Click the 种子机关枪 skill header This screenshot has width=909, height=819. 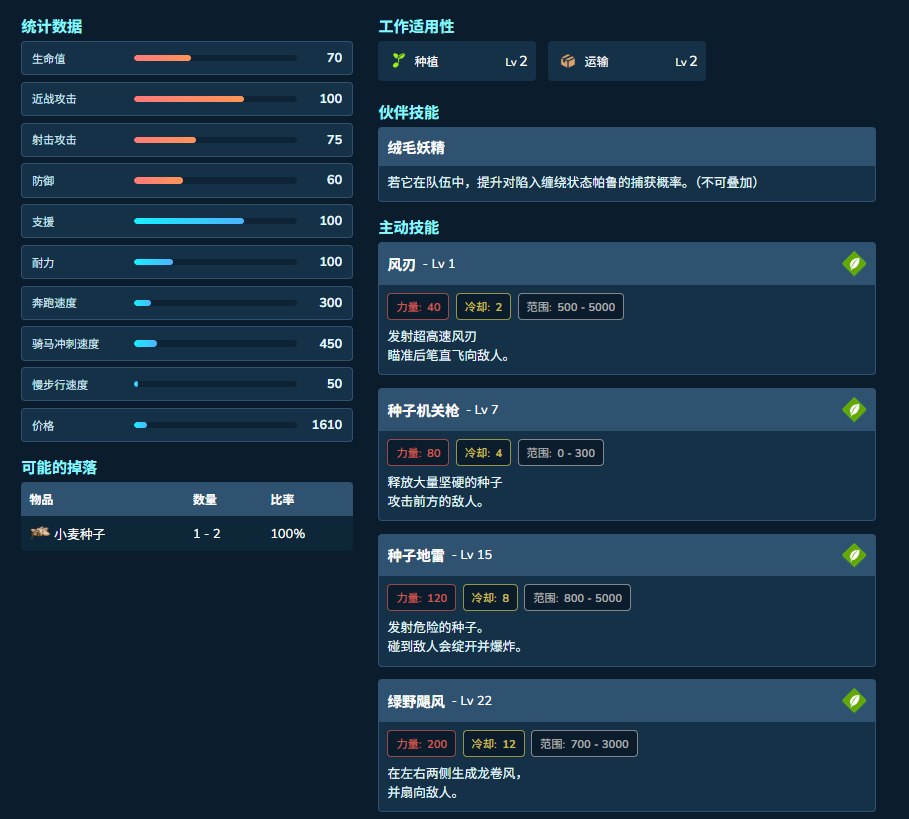[x=627, y=410]
